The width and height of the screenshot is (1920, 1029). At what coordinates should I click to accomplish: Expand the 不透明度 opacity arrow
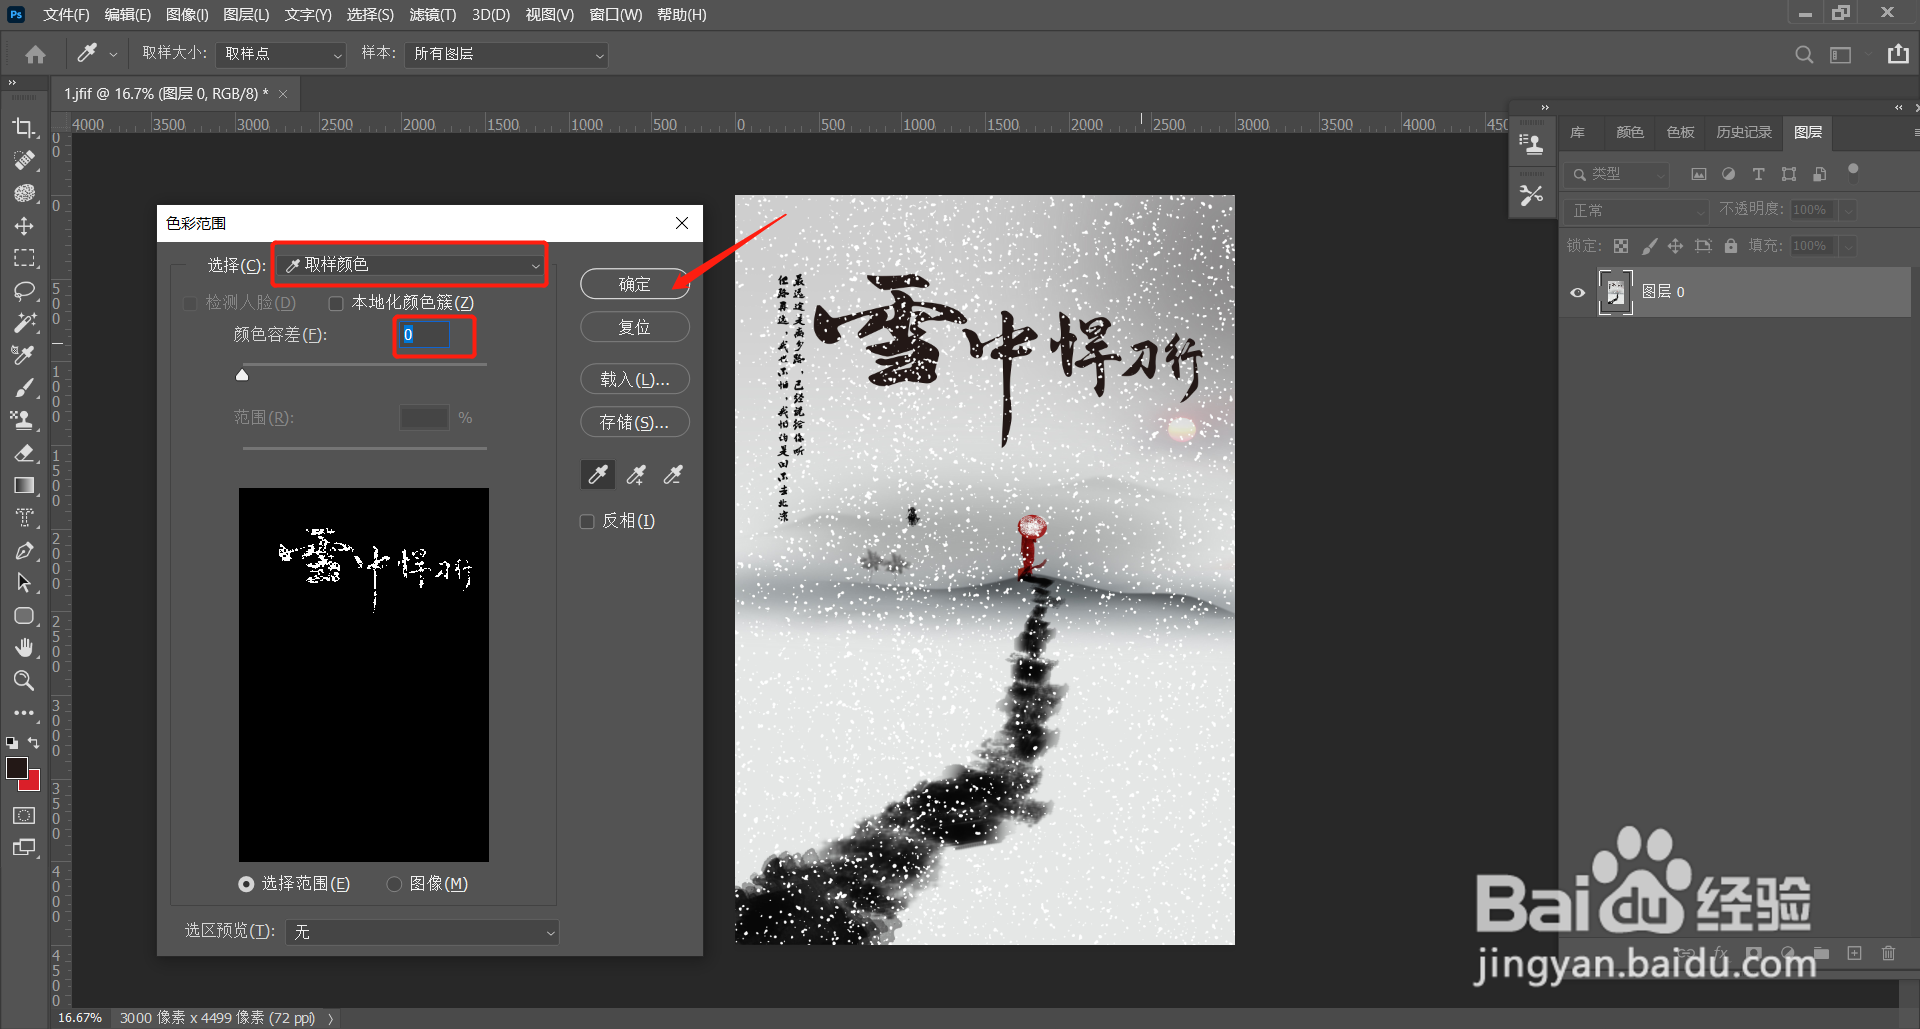tap(1849, 210)
